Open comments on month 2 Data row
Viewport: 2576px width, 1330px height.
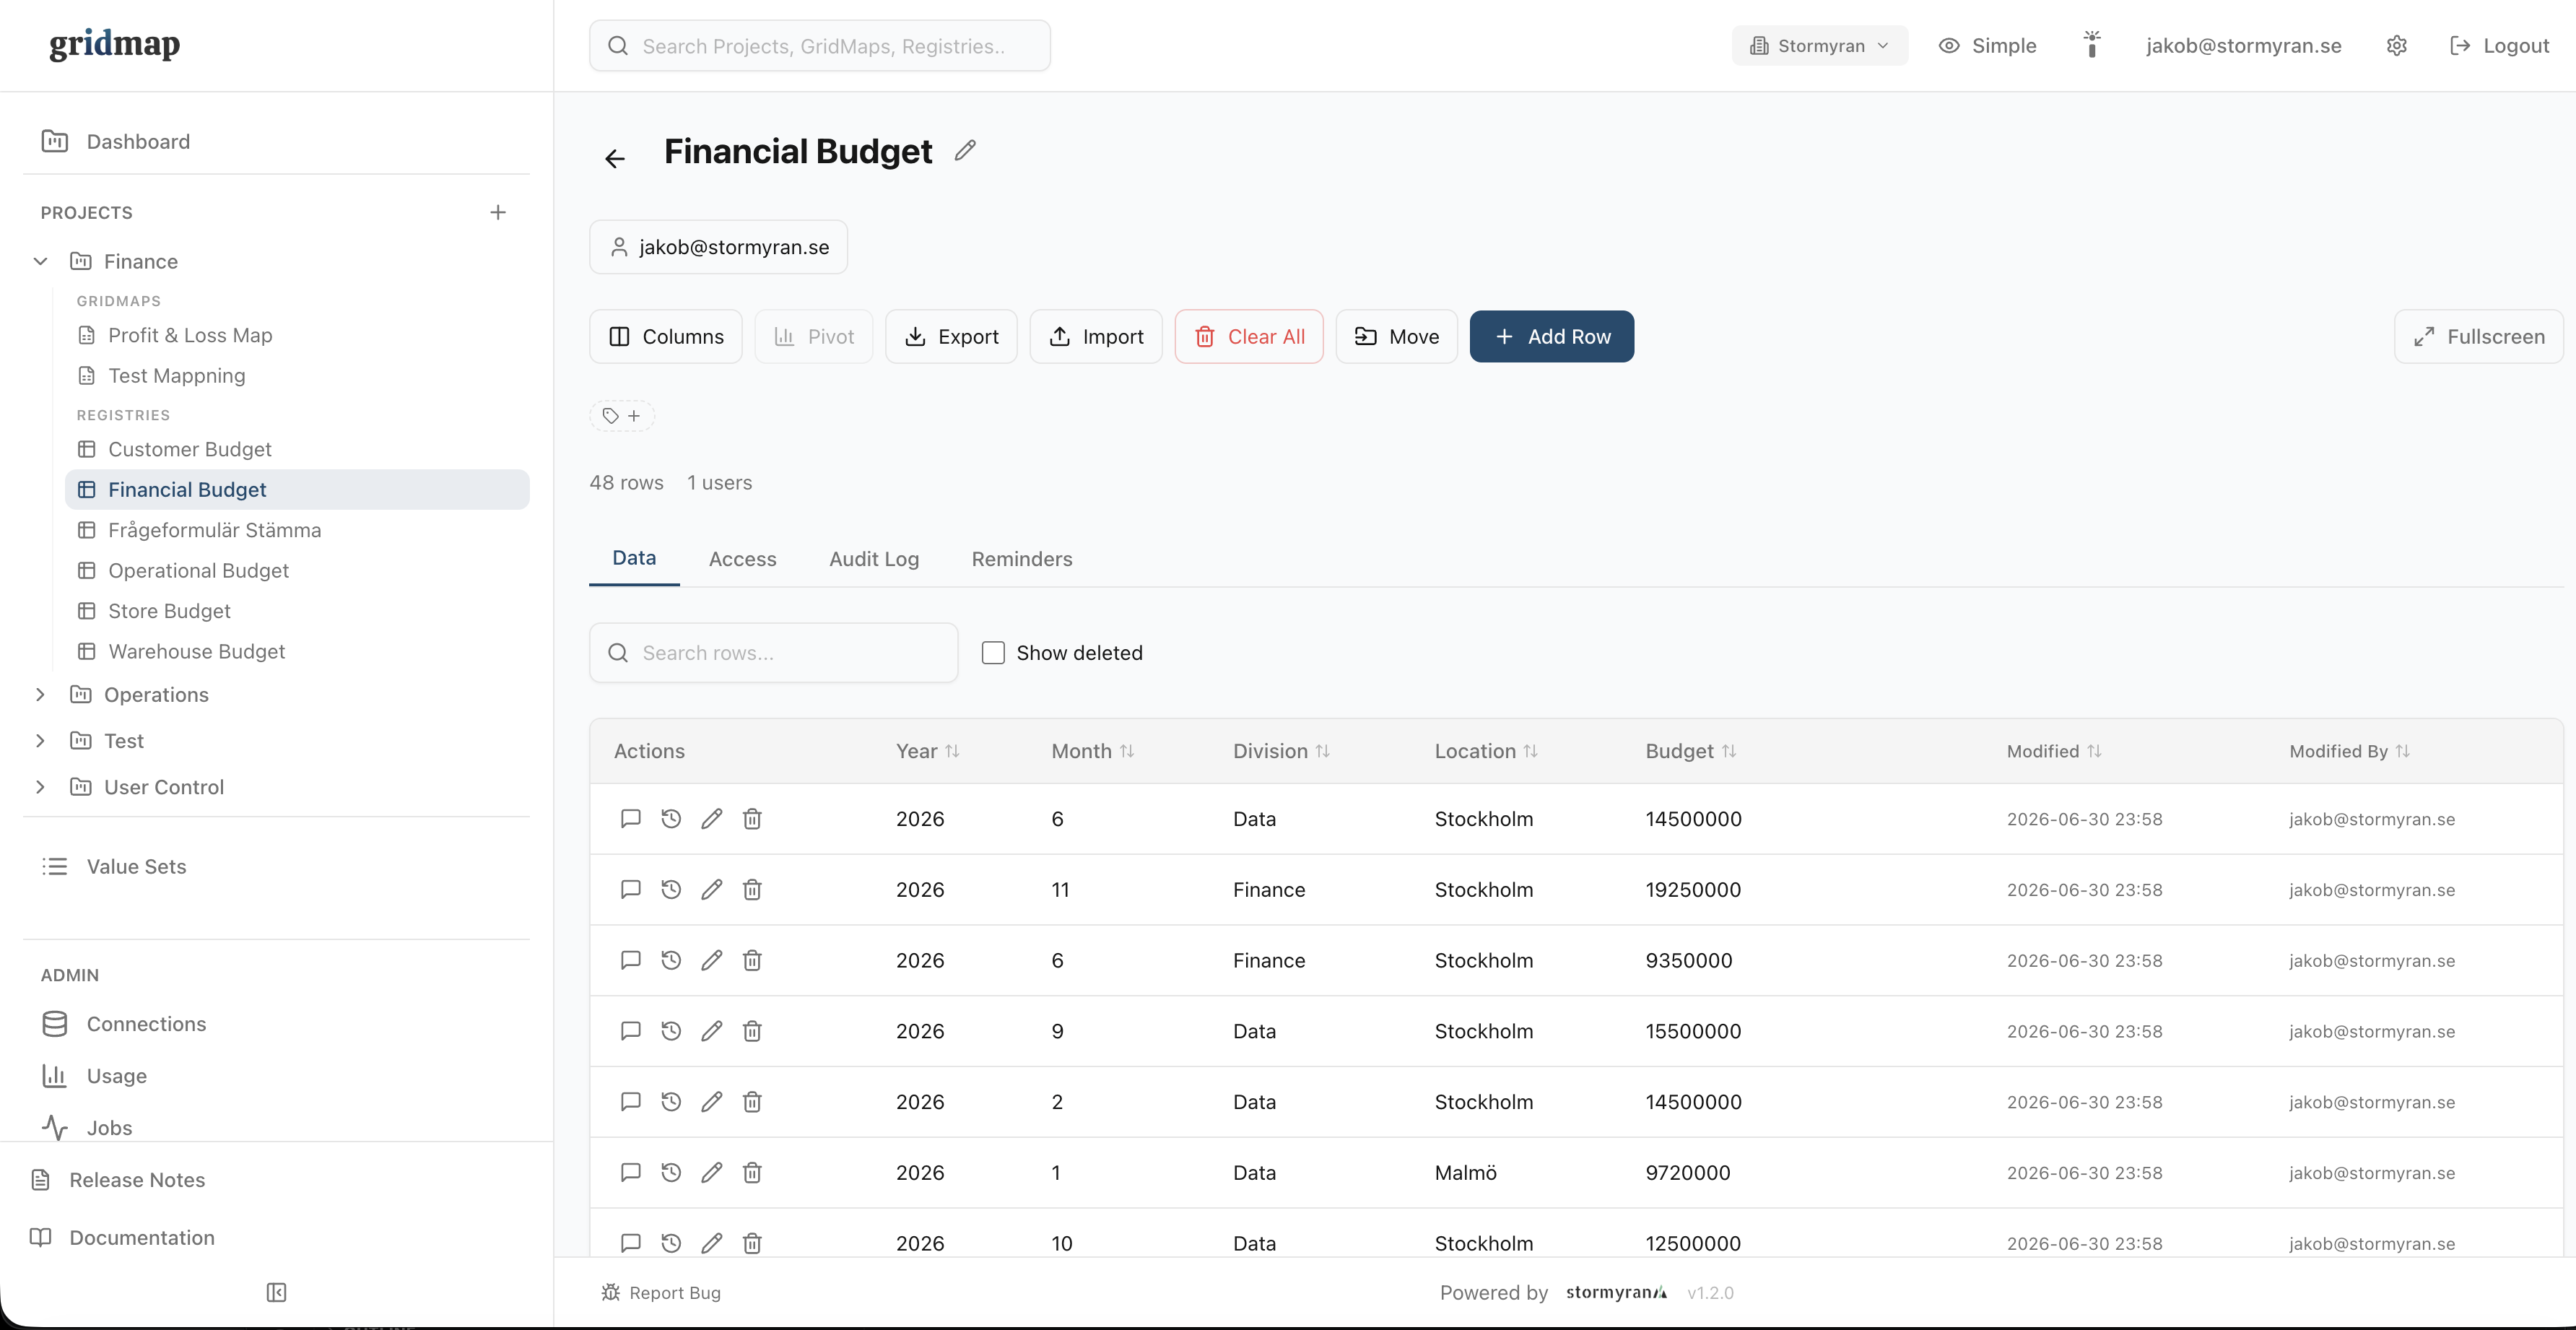630,1102
